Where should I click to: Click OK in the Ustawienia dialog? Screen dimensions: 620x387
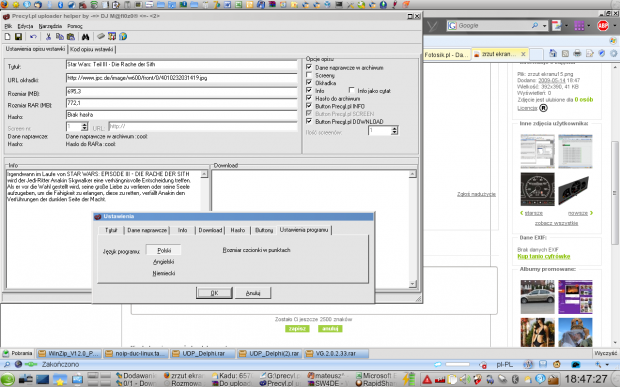pos(214,293)
